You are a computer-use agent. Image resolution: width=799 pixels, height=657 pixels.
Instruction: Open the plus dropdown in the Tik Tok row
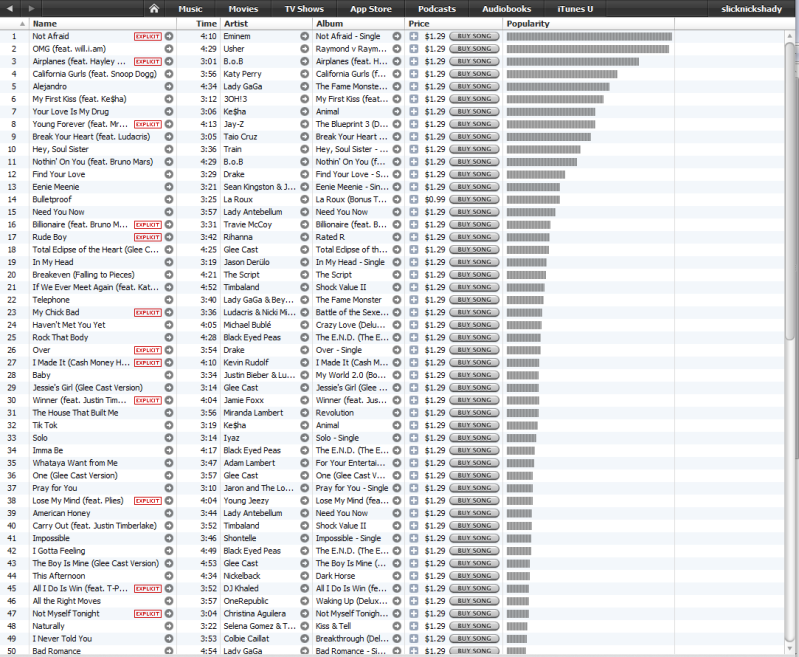pos(414,425)
